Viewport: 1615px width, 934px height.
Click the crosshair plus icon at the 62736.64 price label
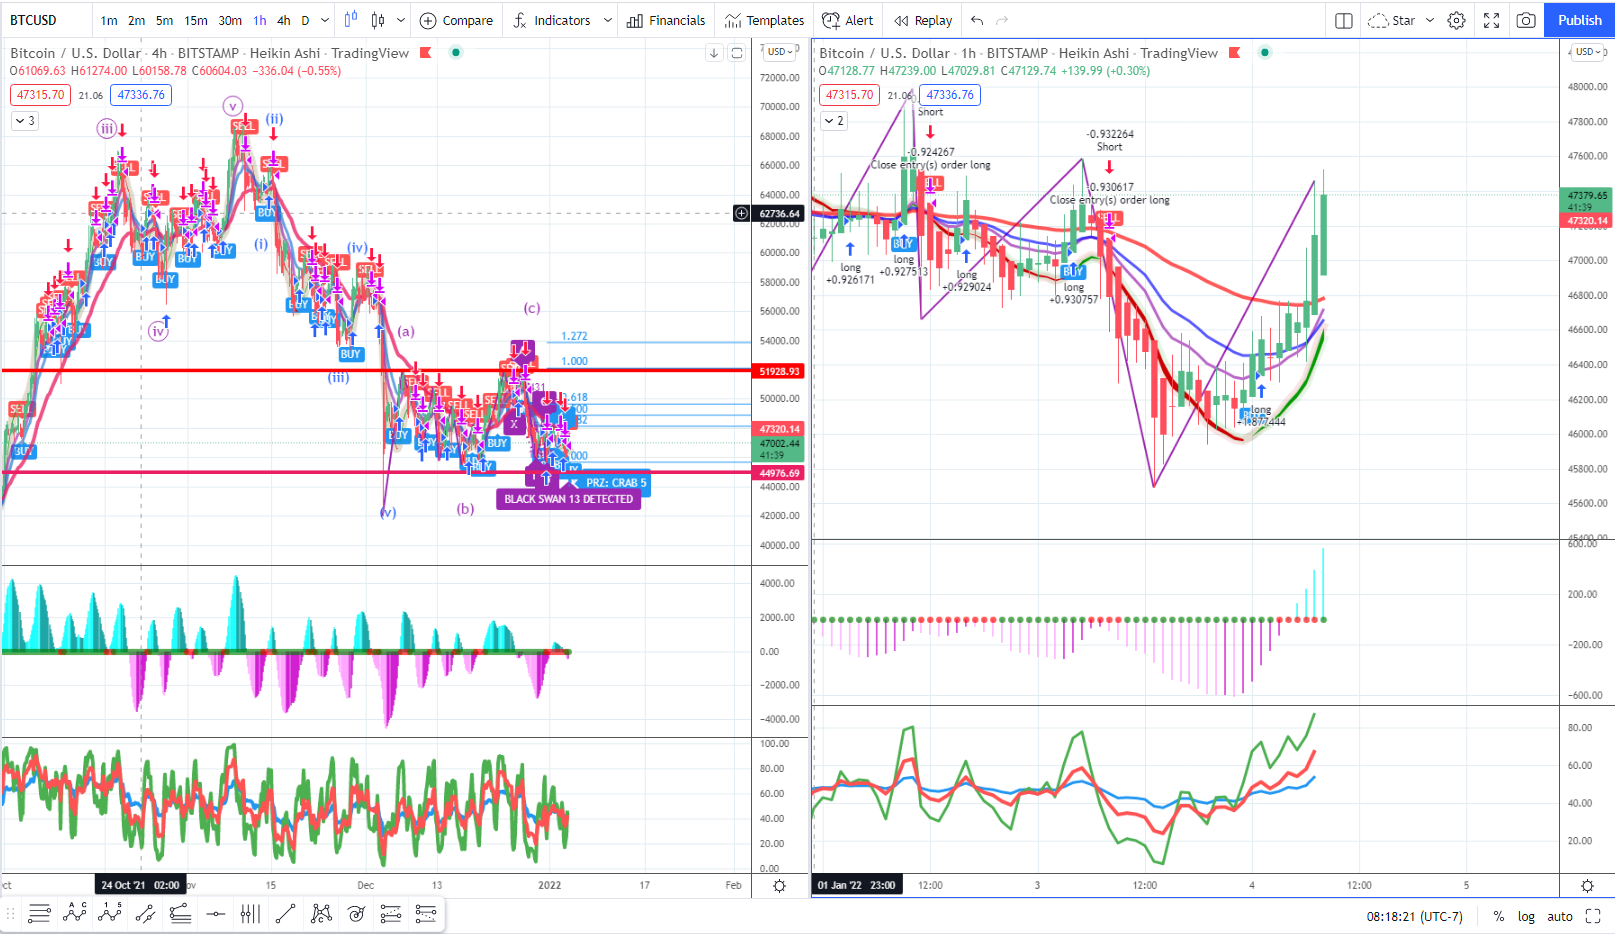coord(741,213)
